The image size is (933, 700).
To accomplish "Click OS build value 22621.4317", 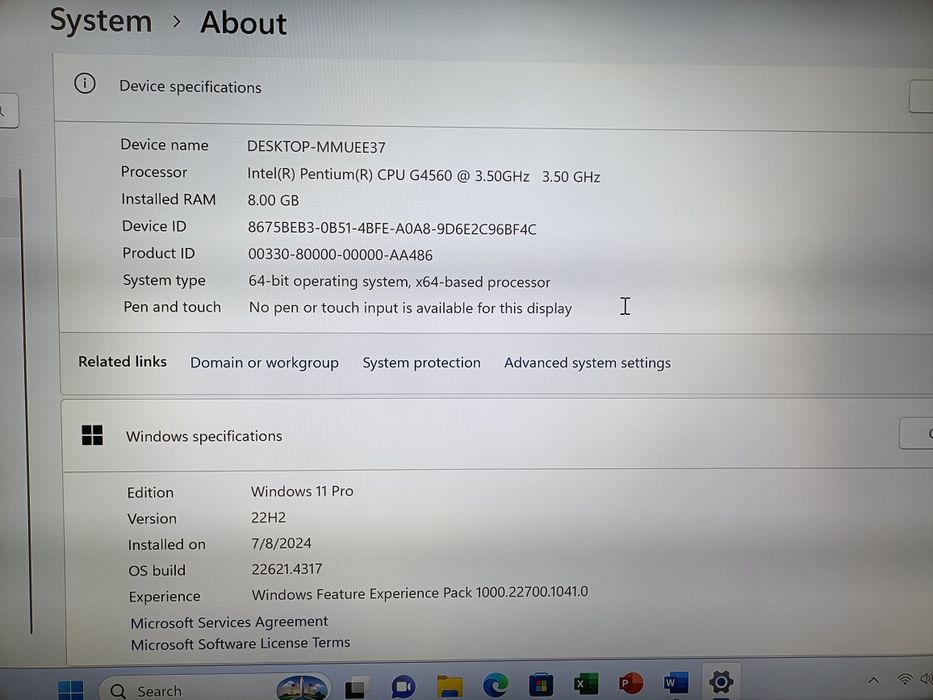I will (286, 569).
